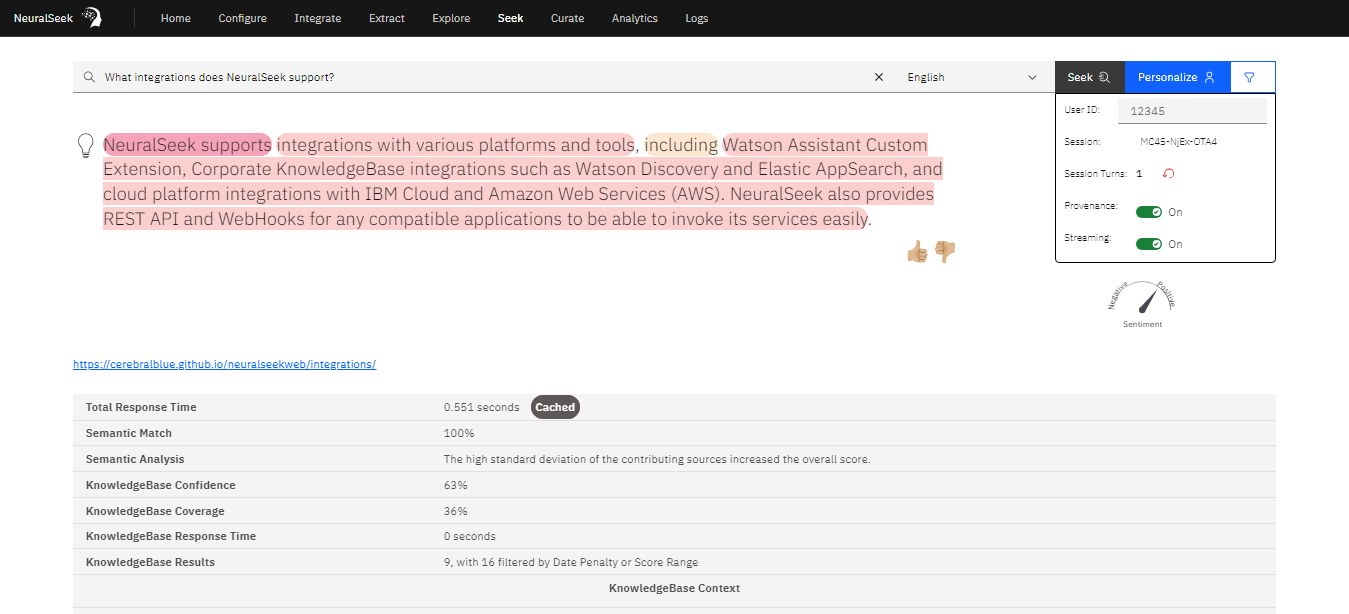This screenshot has width=1349, height=614.
Task: Click the Total Response Time label
Action: pos(141,407)
